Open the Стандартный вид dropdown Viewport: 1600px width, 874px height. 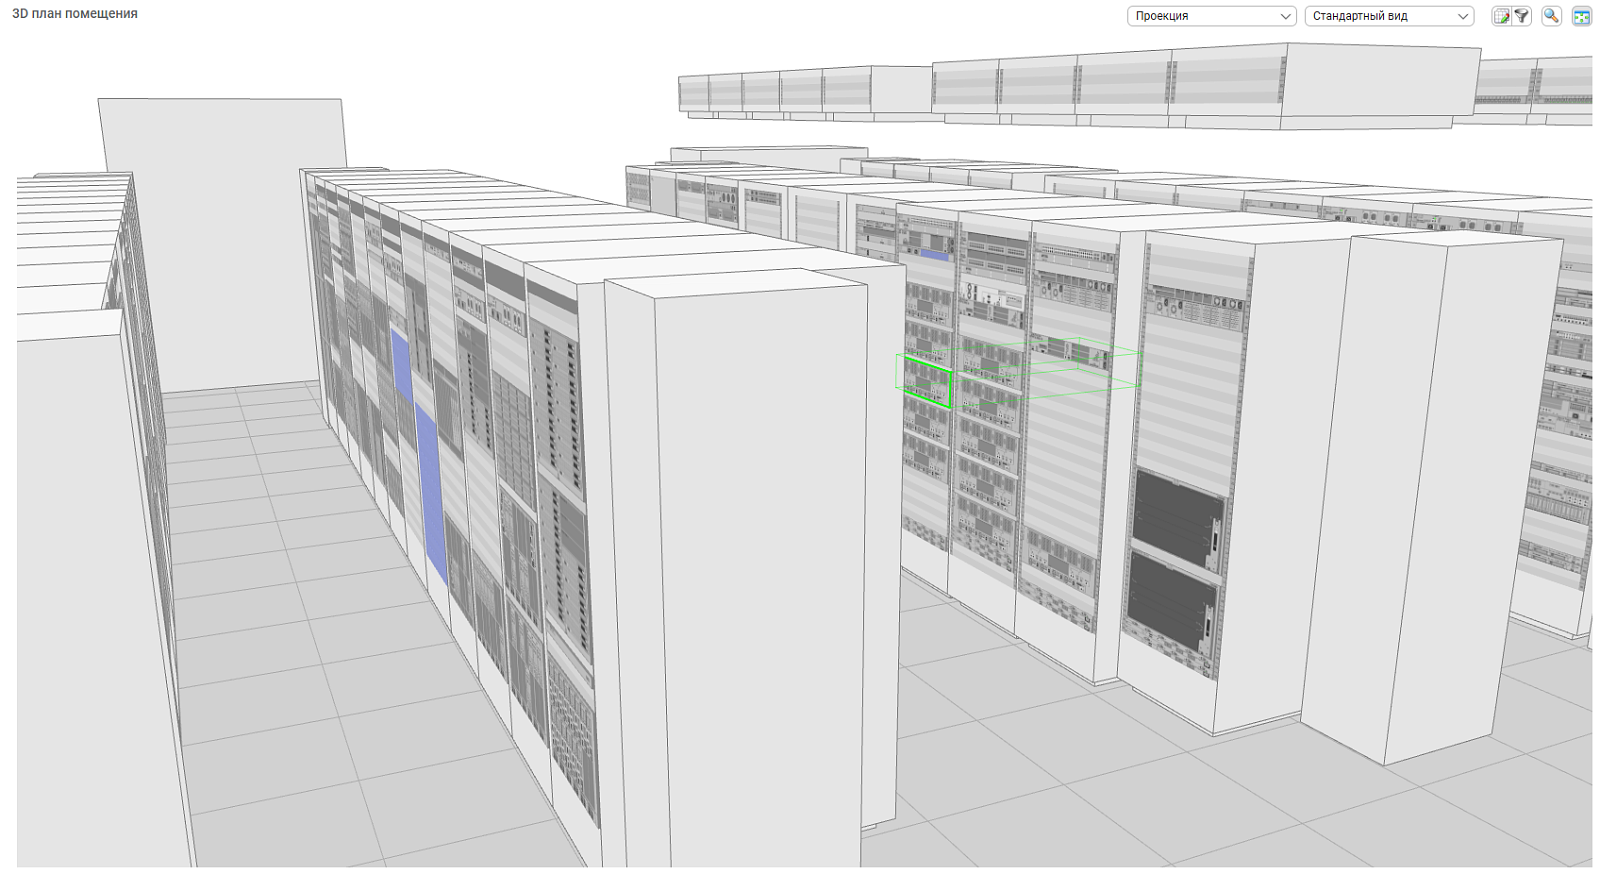click(x=1389, y=16)
